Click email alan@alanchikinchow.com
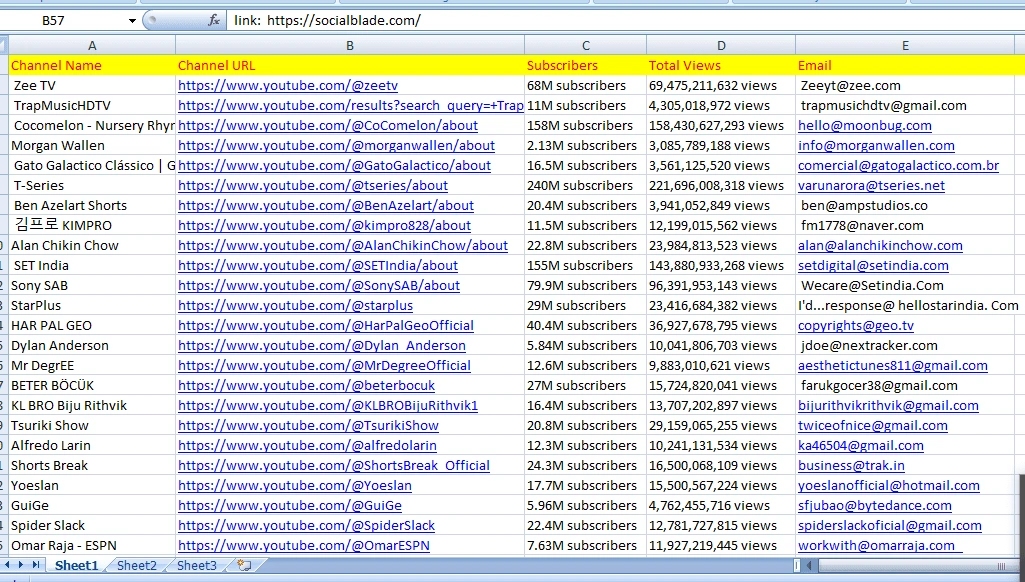Screen dimensions: 1025x582 880,246
